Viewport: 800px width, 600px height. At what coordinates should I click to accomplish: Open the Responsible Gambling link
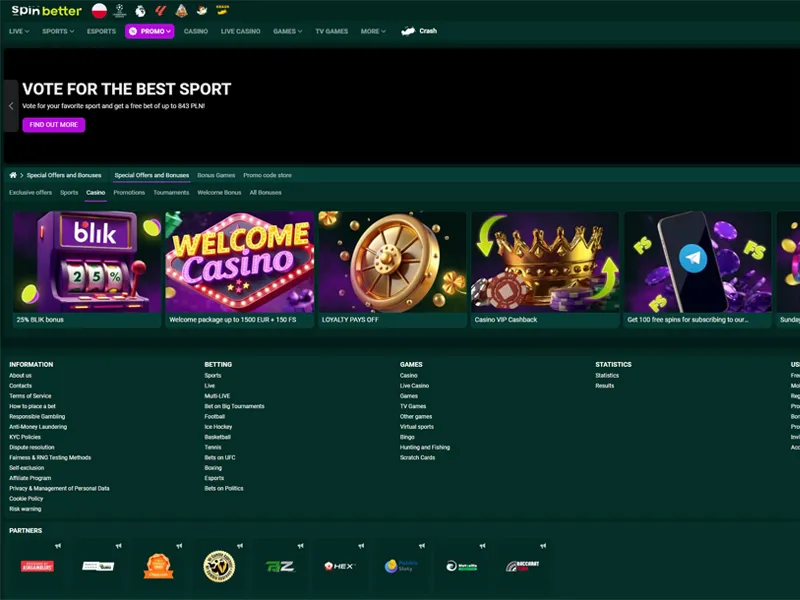click(x=37, y=416)
